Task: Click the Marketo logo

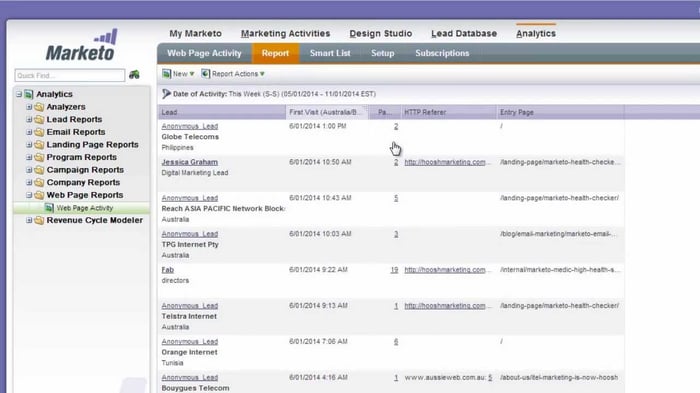Action: 81,45
